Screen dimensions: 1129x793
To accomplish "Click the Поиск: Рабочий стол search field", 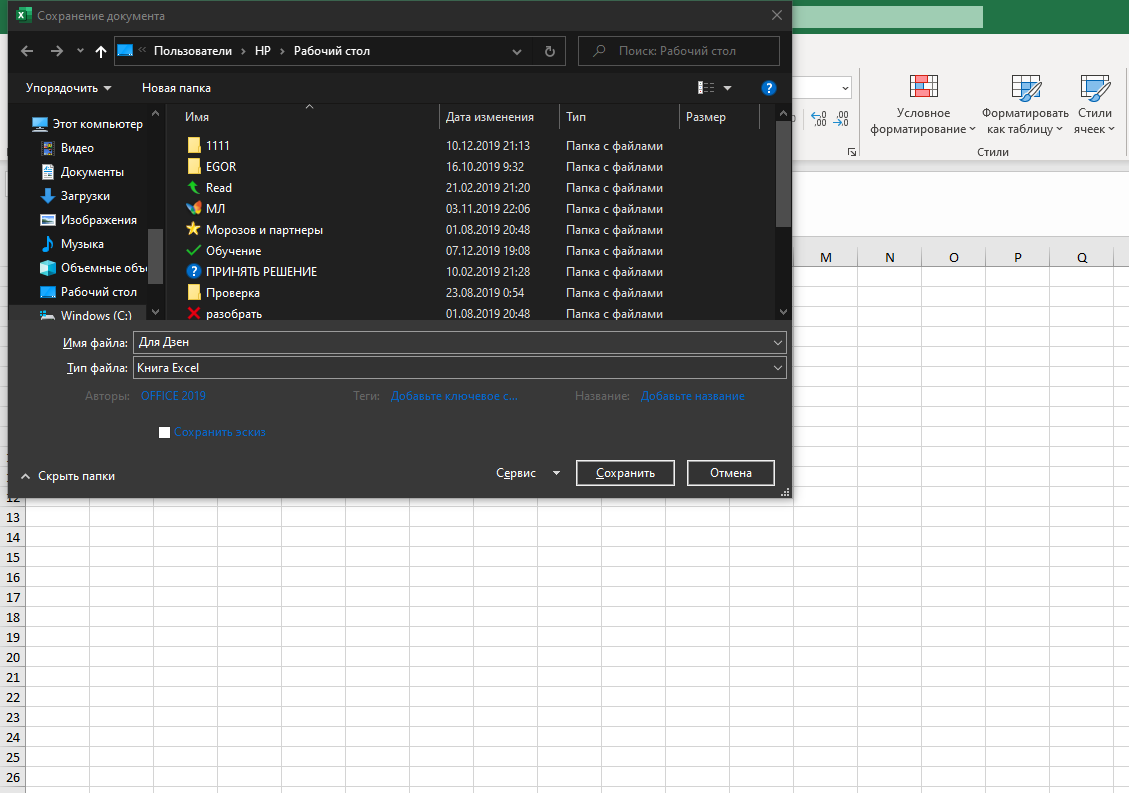I will click(678, 51).
